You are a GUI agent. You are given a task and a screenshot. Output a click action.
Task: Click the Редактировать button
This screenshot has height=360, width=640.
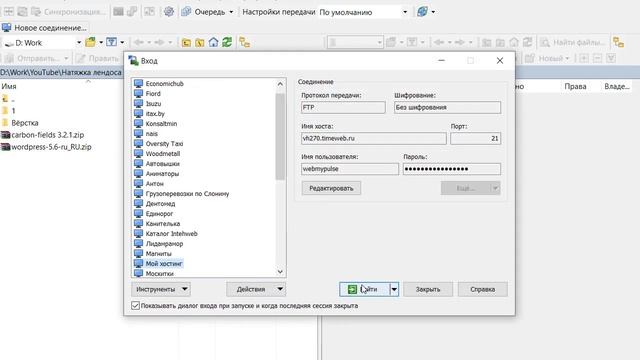coord(331,188)
